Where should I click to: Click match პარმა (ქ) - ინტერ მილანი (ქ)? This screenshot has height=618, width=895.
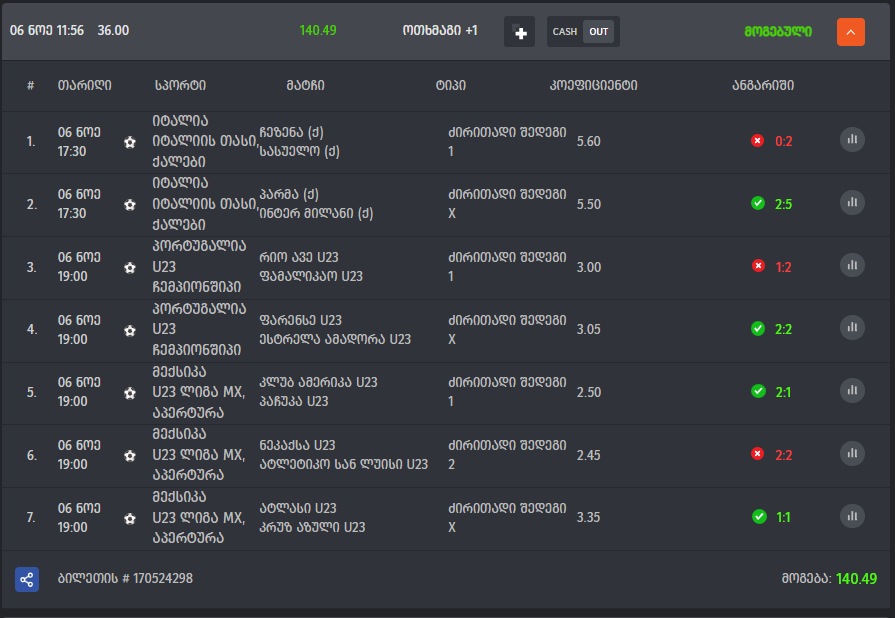316,204
